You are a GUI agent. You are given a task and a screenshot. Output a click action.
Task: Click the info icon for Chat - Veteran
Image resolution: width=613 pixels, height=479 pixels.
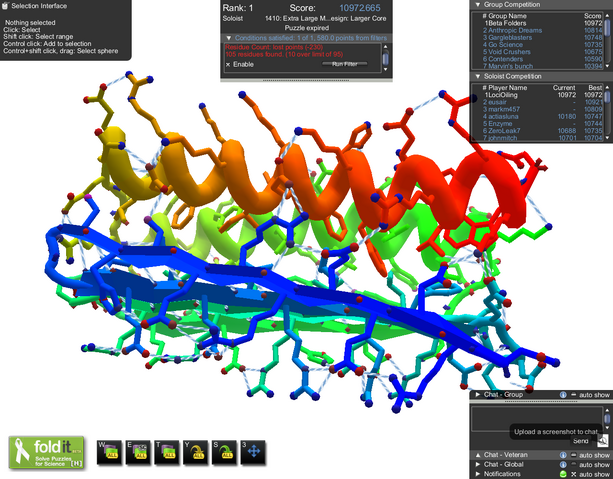(x=563, y=455)
